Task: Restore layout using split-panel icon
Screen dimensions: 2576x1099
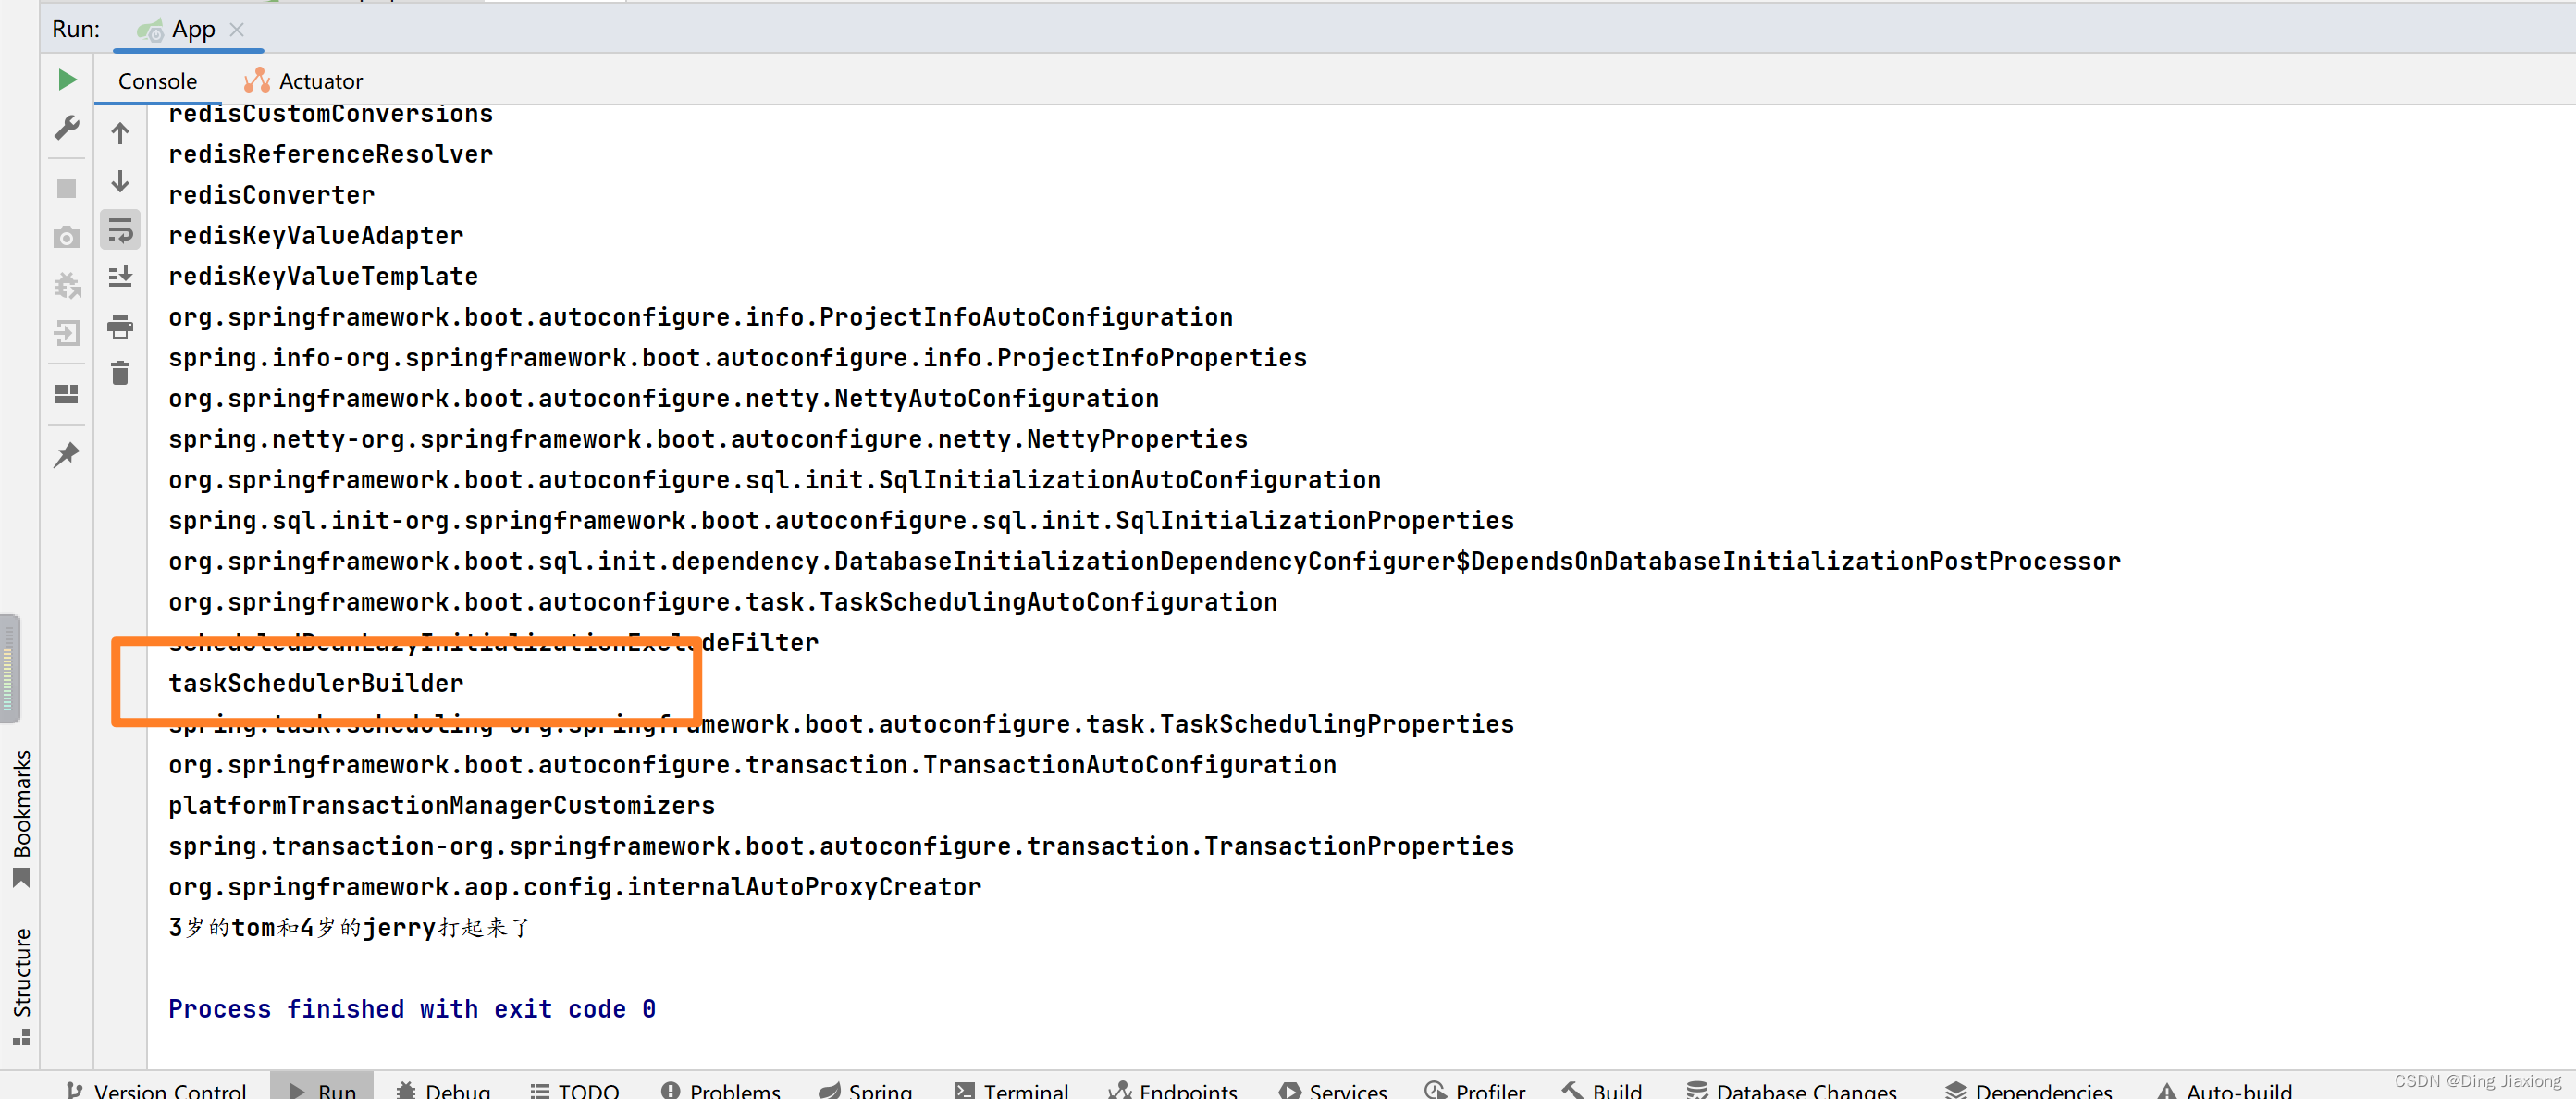Action: [67, 394]
